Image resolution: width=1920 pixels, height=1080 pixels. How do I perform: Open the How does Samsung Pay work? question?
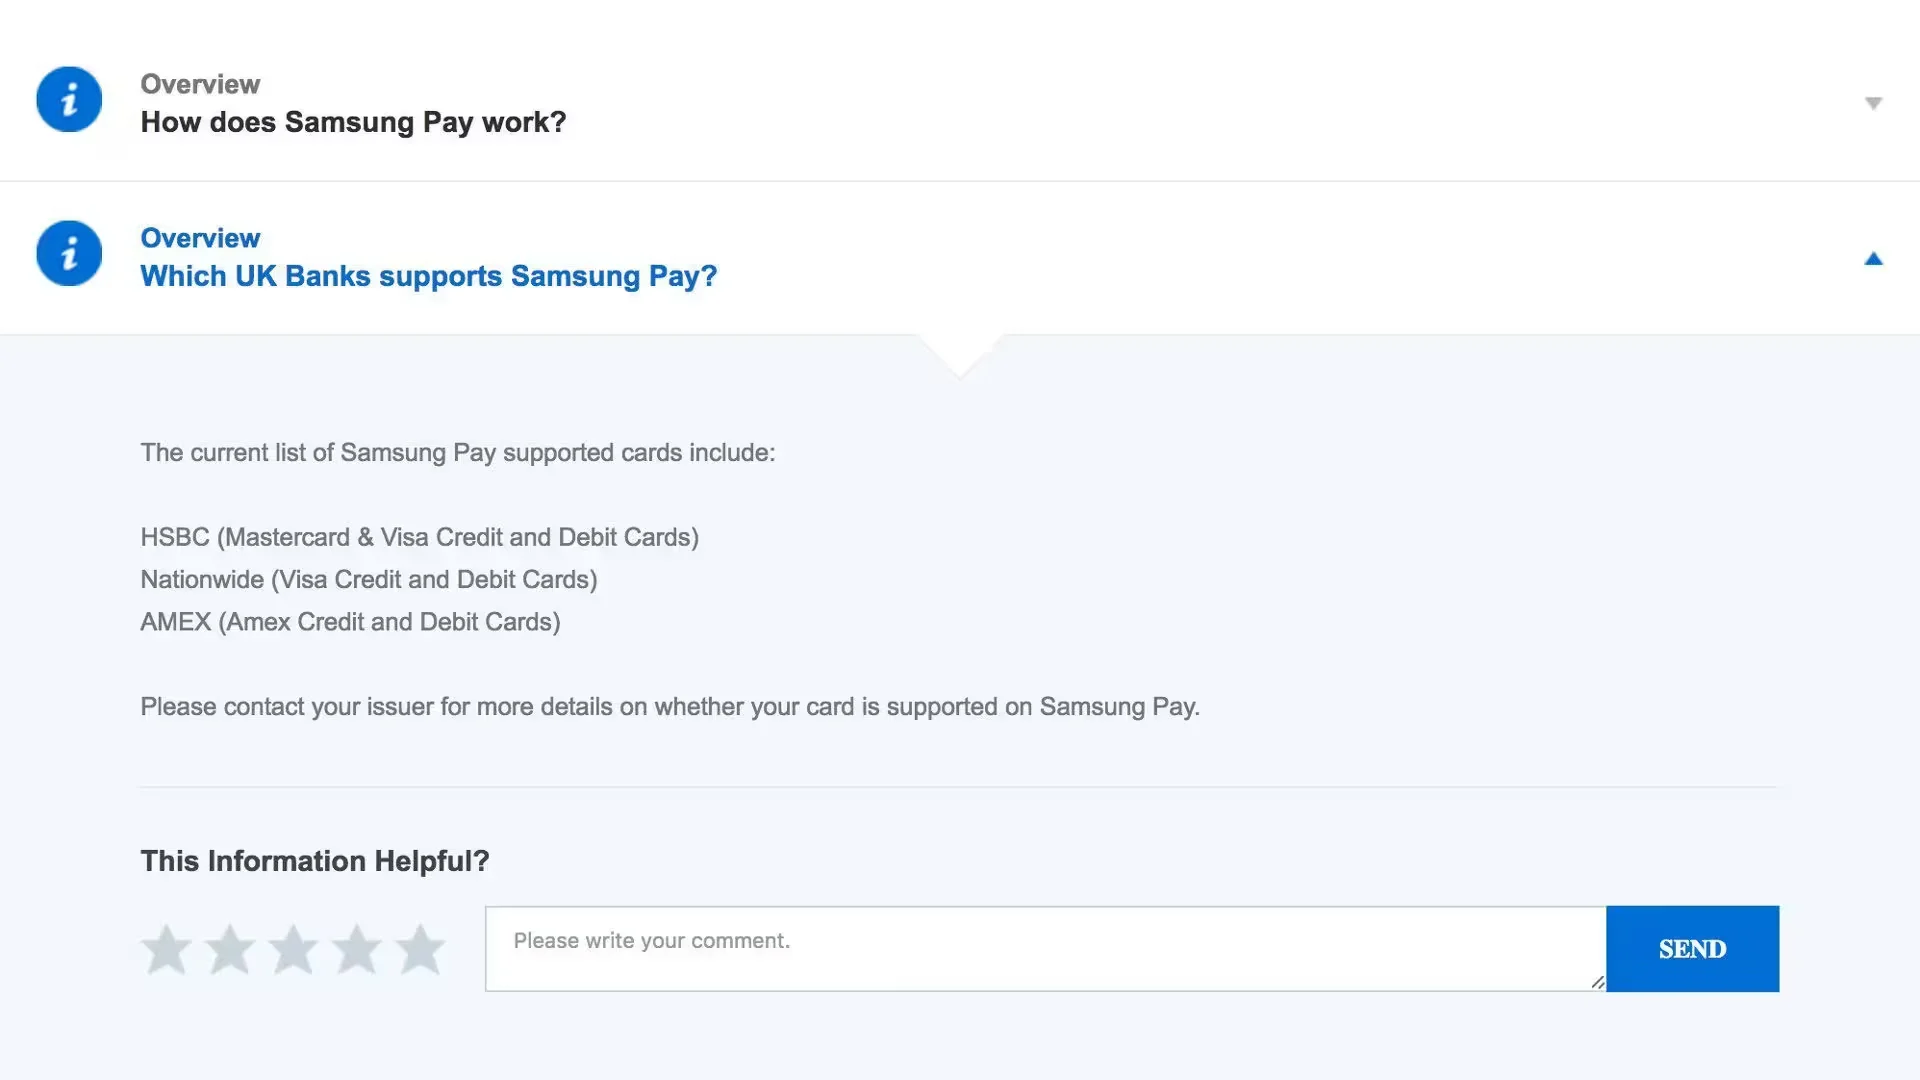tap(353, 122)
